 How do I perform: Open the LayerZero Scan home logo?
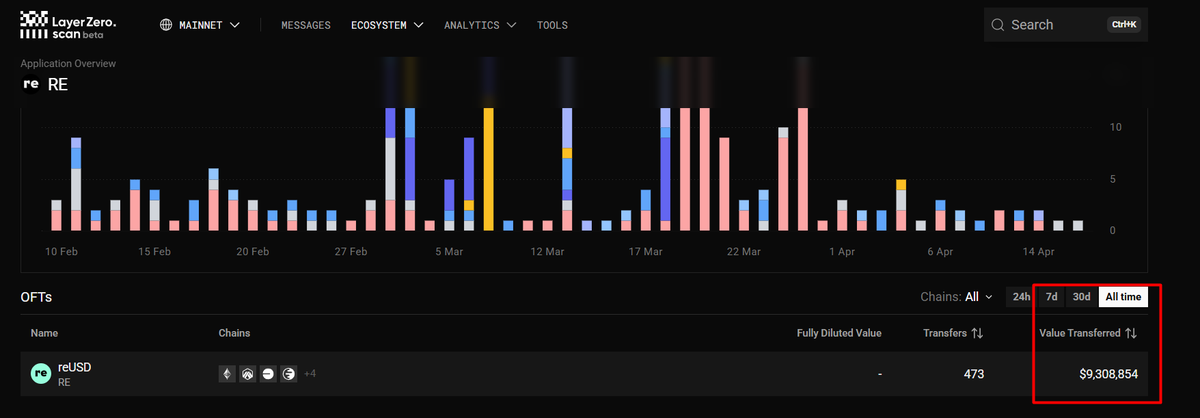click(x=68, y=24)
